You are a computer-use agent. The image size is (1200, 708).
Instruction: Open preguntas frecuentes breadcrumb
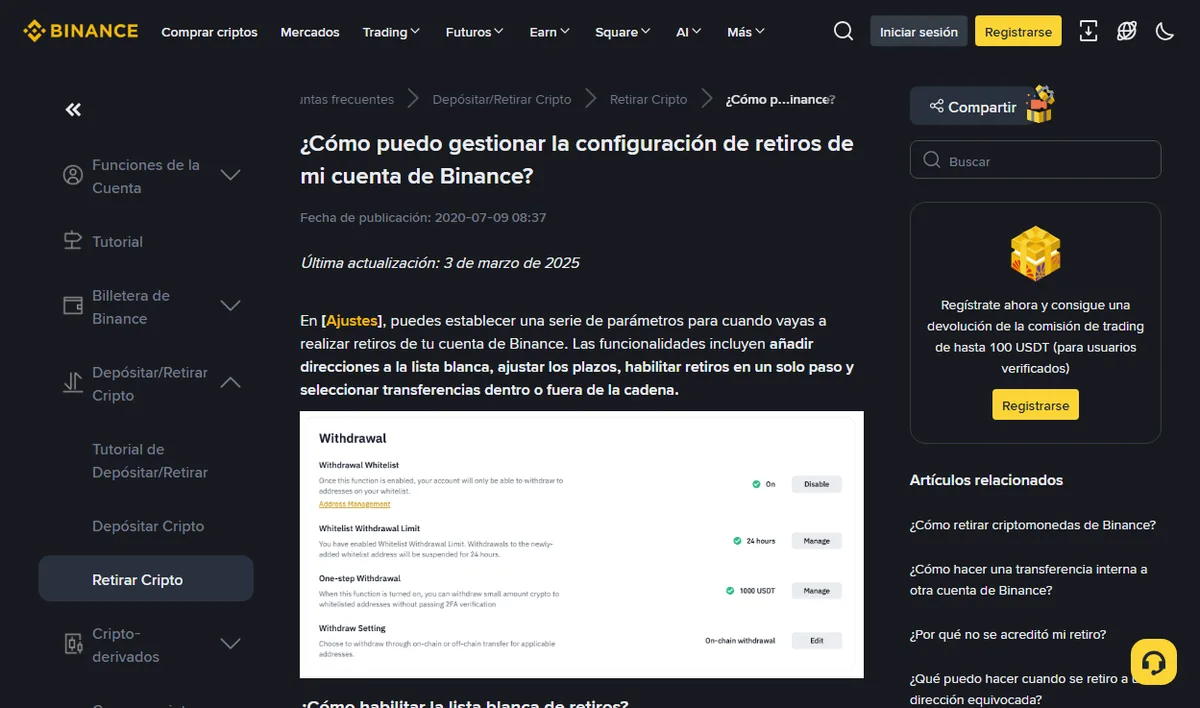point(347,99)
